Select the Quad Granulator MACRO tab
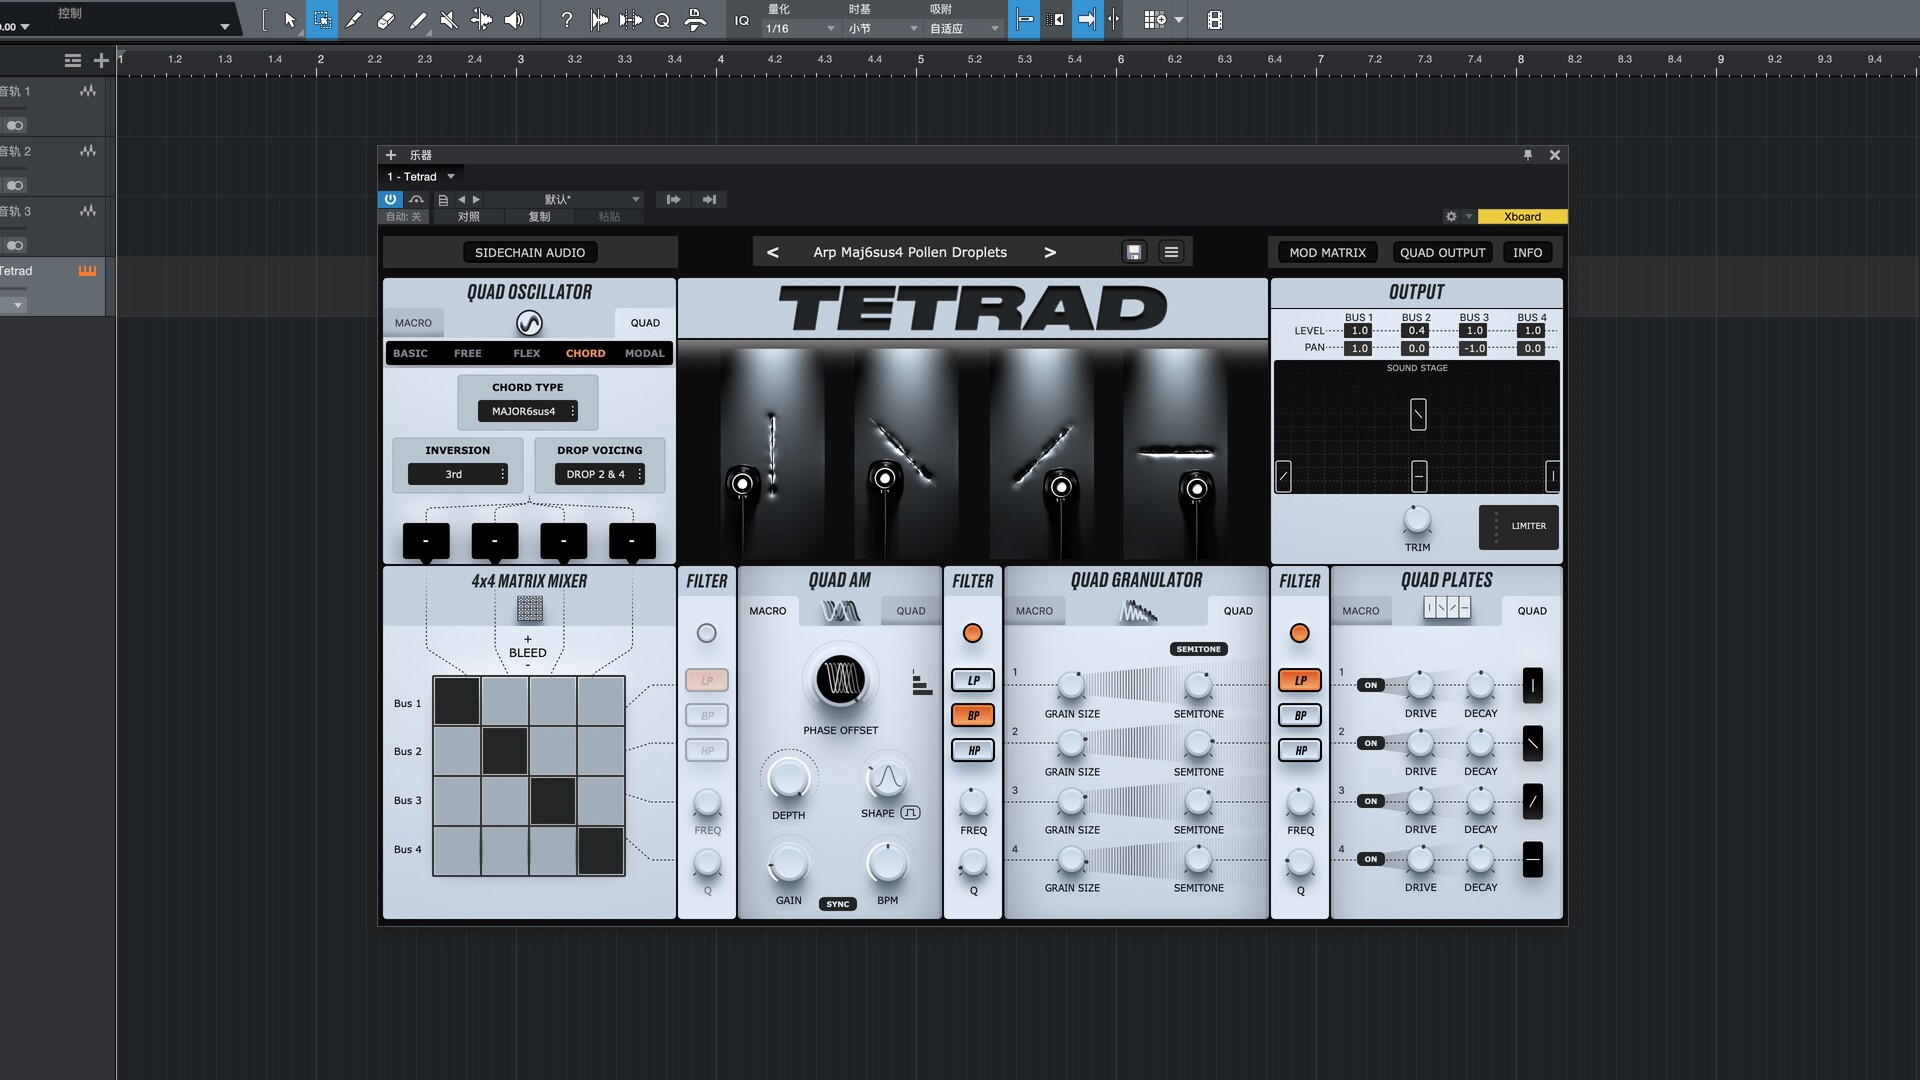 pyautogui.click(x=1034, y=610)
